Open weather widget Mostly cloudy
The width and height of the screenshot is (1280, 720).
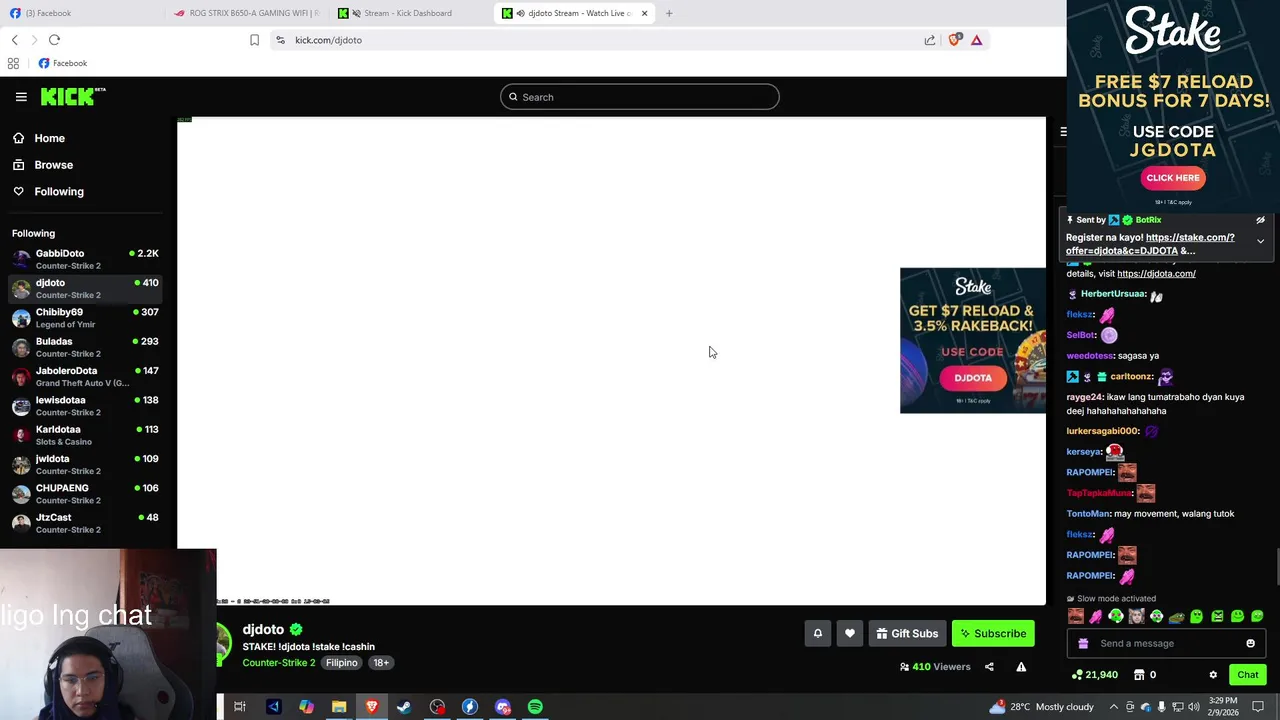point(1041,707)
